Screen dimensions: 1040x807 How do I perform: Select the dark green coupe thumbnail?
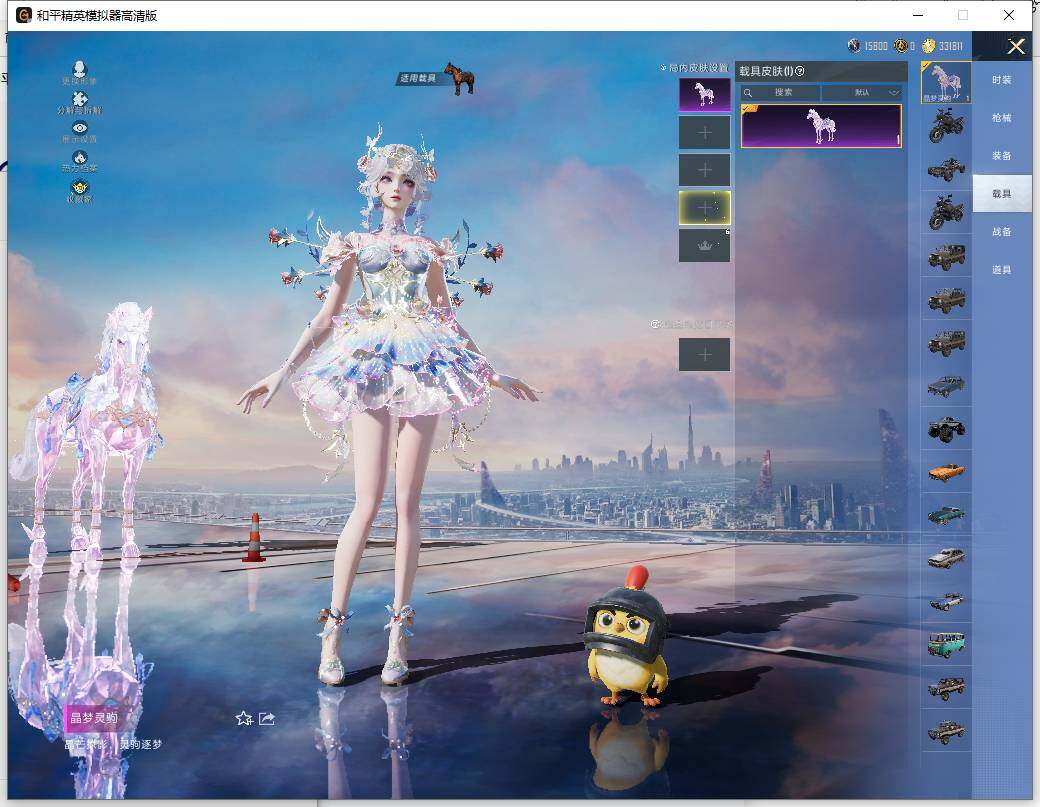click(946, 515)
